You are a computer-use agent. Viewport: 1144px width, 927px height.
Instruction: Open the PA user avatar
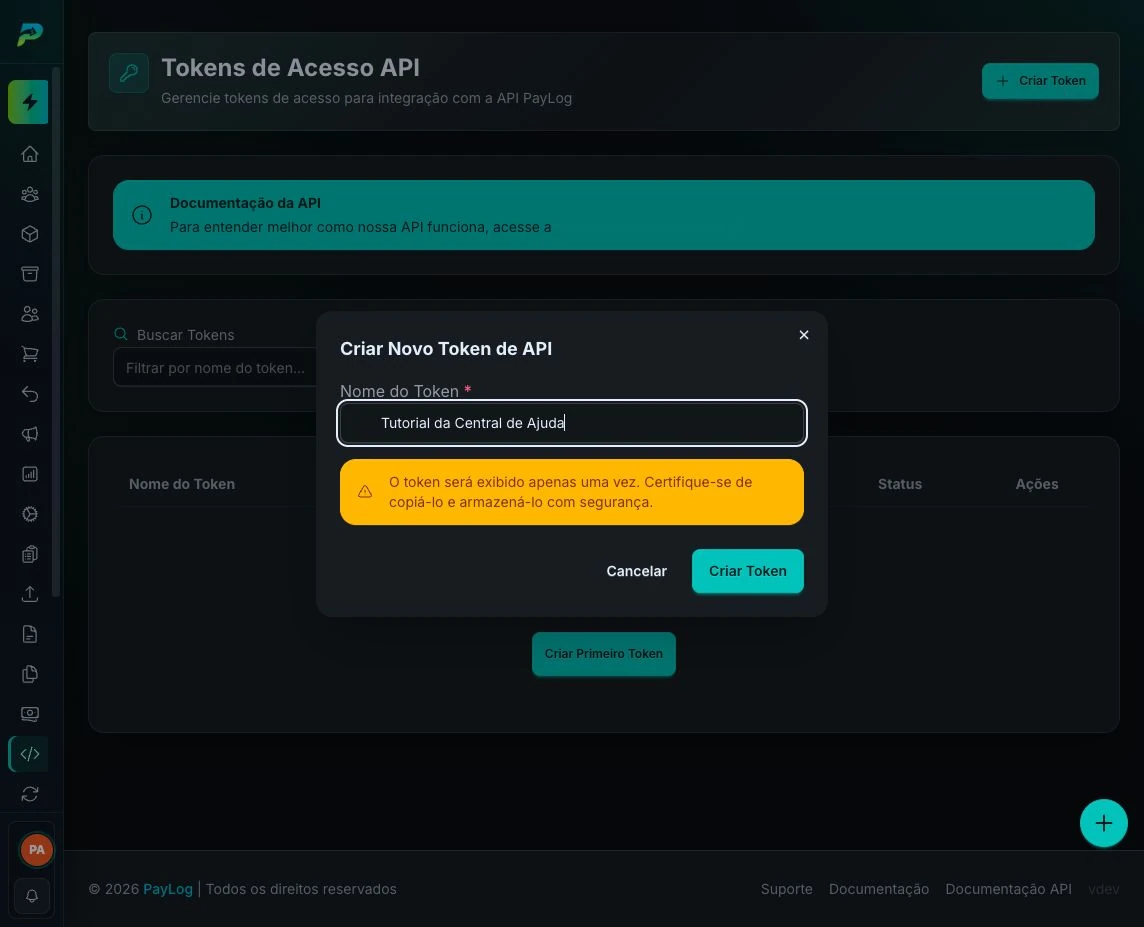point(36,850)
